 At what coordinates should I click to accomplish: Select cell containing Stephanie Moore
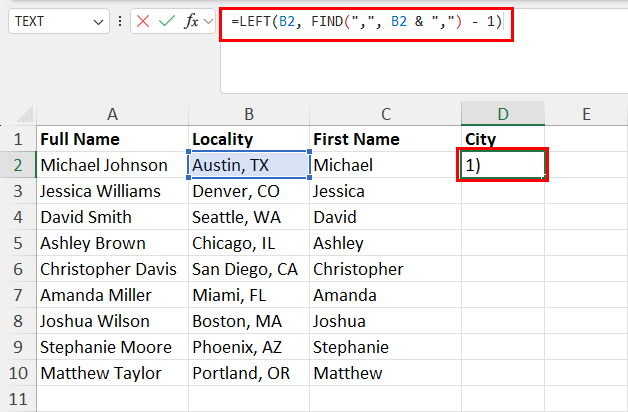113,347
